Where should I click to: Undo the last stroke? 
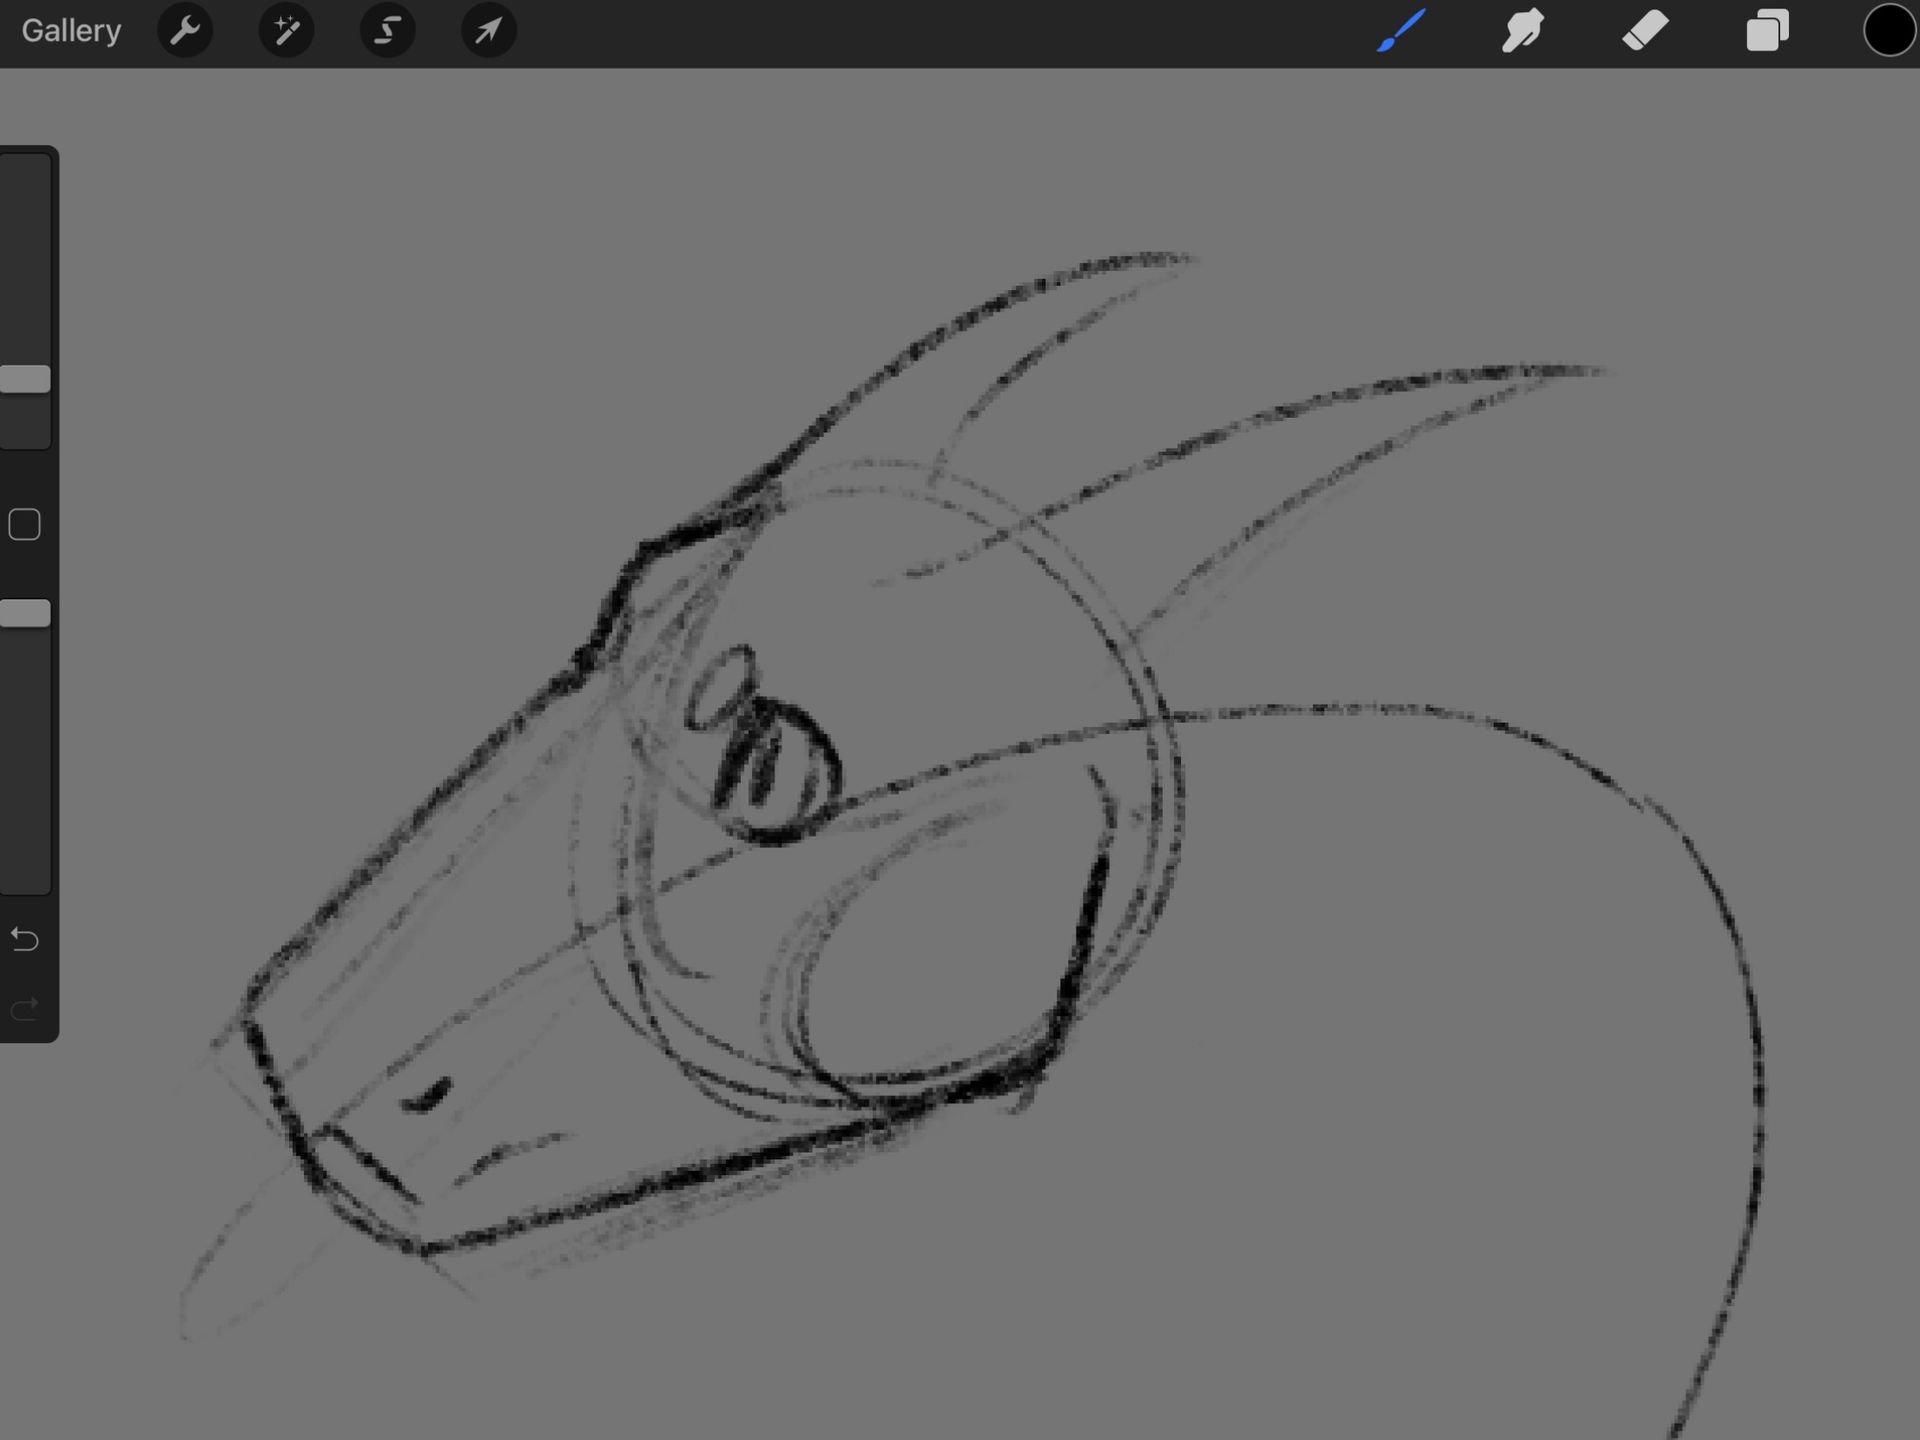point(24,939)
